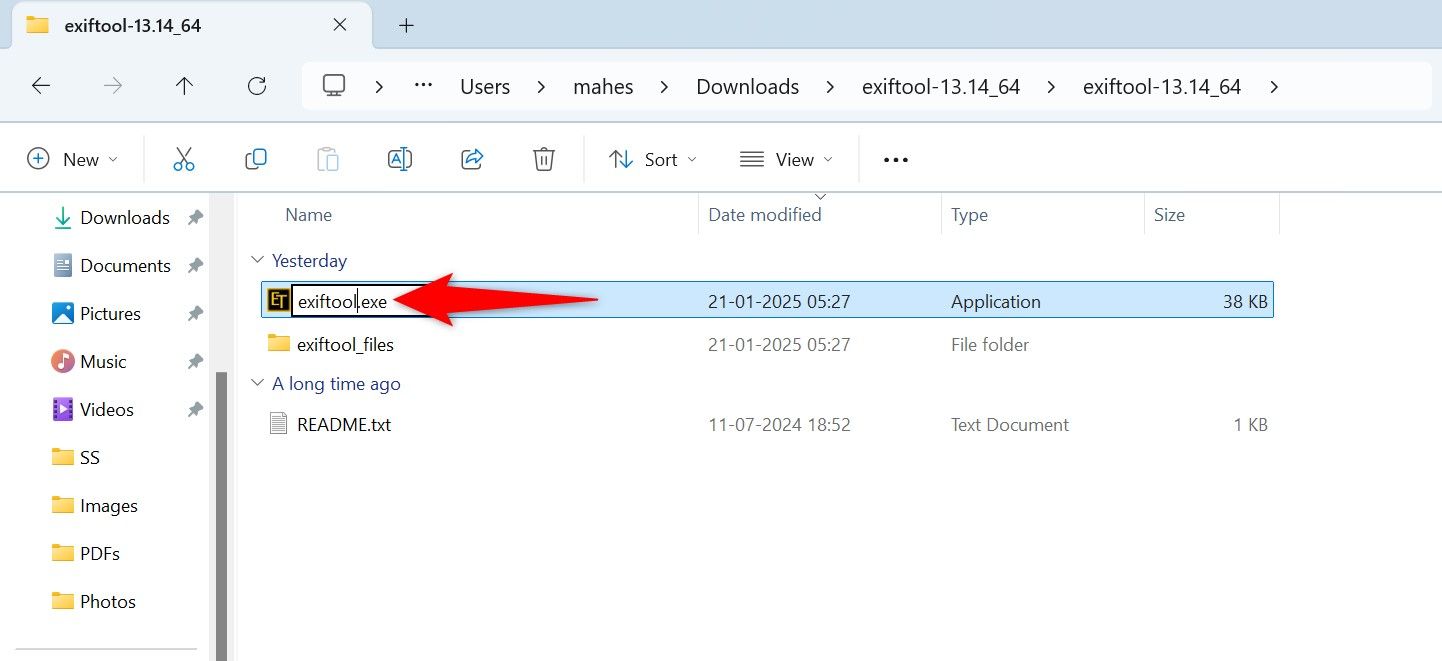The image size is (1442, 661).
Task: Open the See more three-dots menu
Action: [896, 160]
